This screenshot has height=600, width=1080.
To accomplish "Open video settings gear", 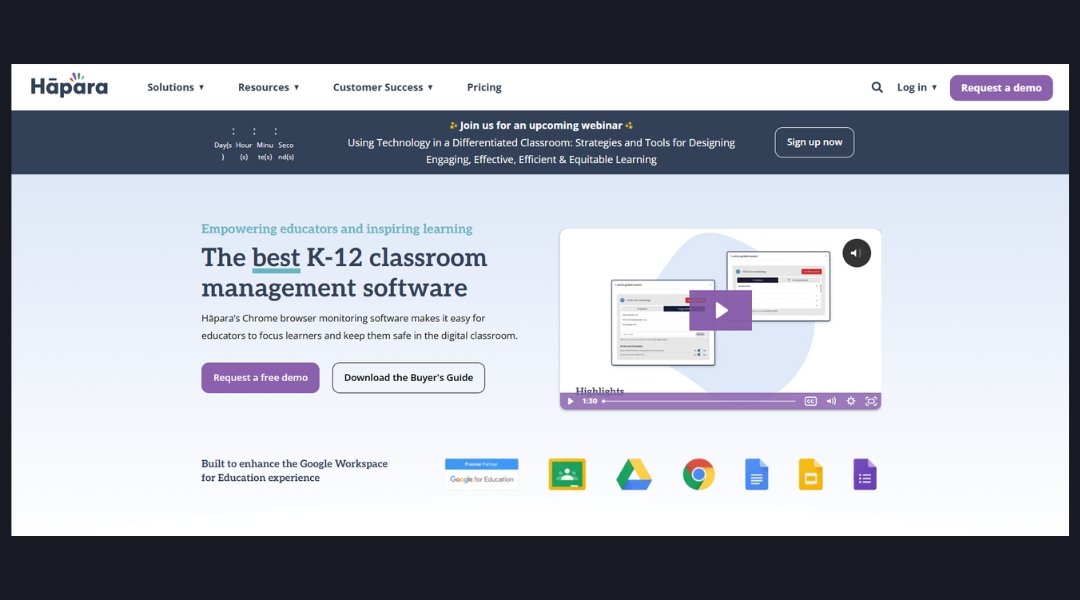I will click(851, 401).
